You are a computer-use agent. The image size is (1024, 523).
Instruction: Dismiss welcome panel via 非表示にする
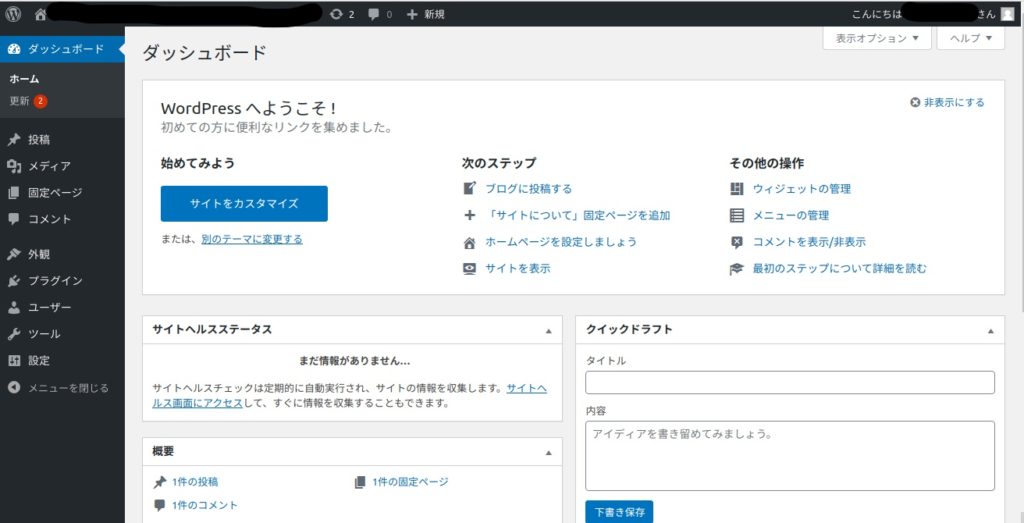pyautogui.click(x=947, y=103)
